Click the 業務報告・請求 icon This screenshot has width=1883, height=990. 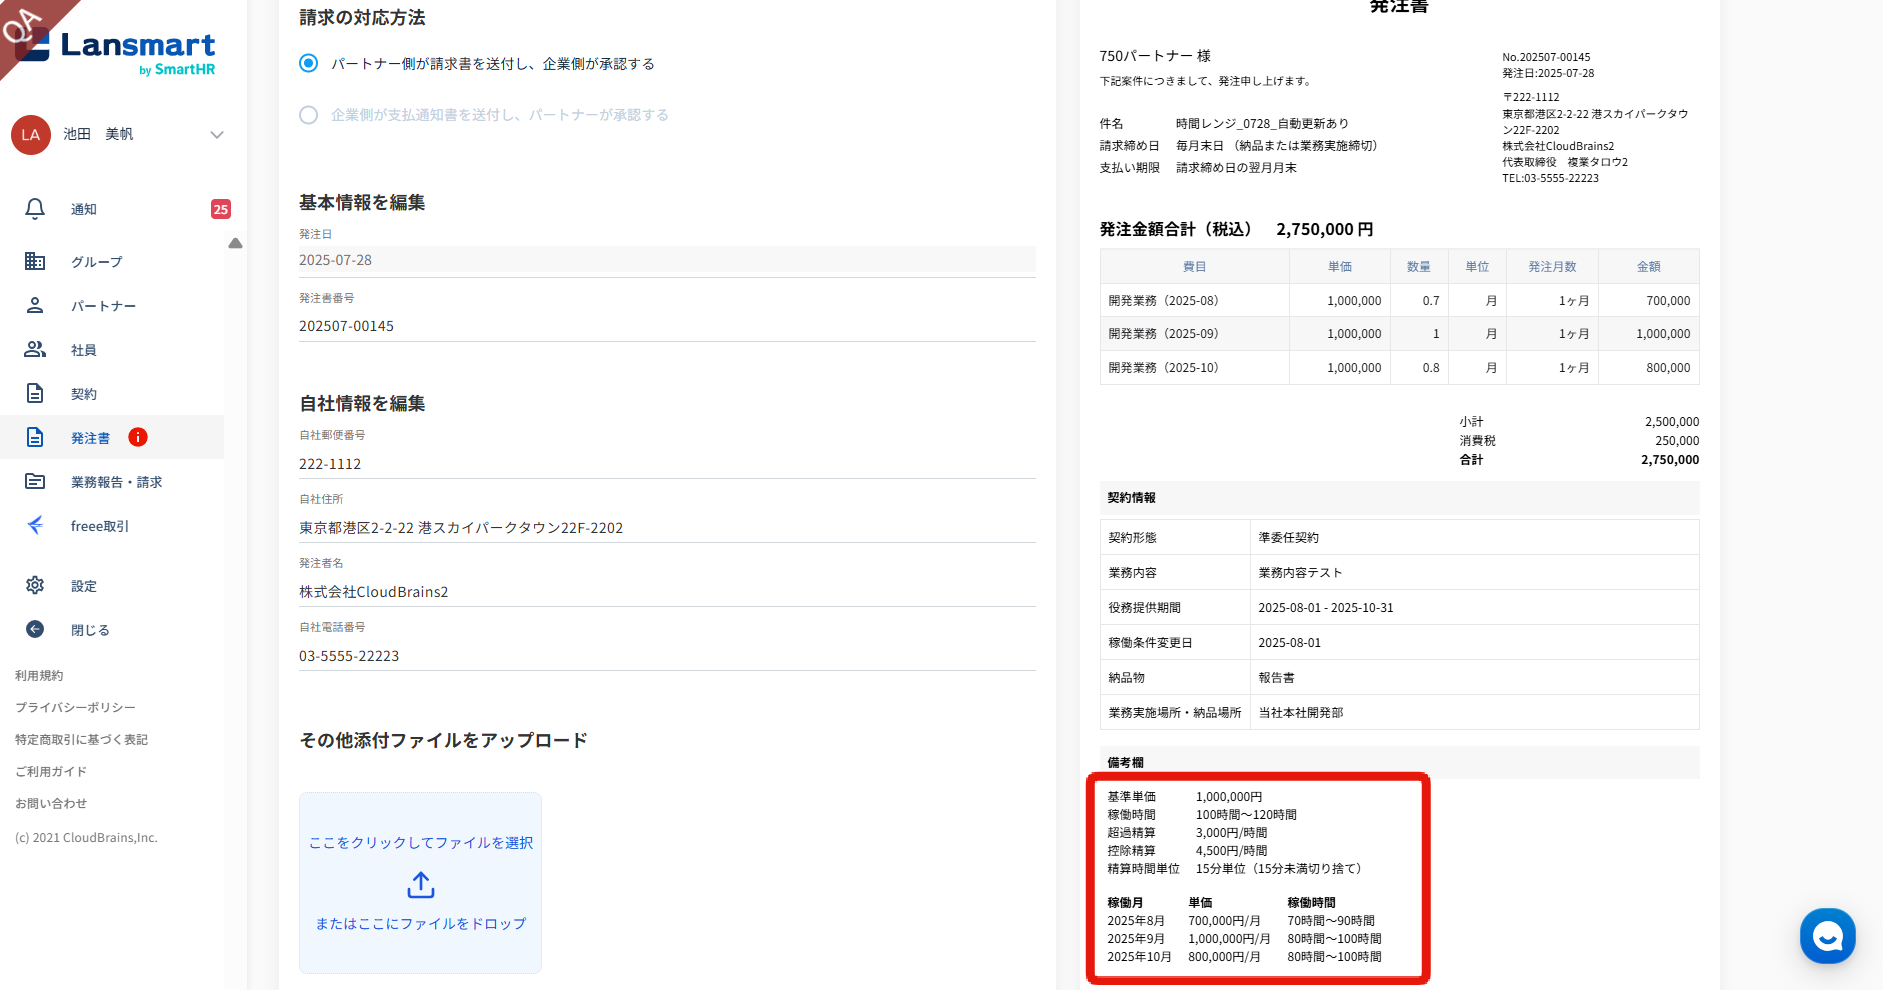(x=35, y=481)
